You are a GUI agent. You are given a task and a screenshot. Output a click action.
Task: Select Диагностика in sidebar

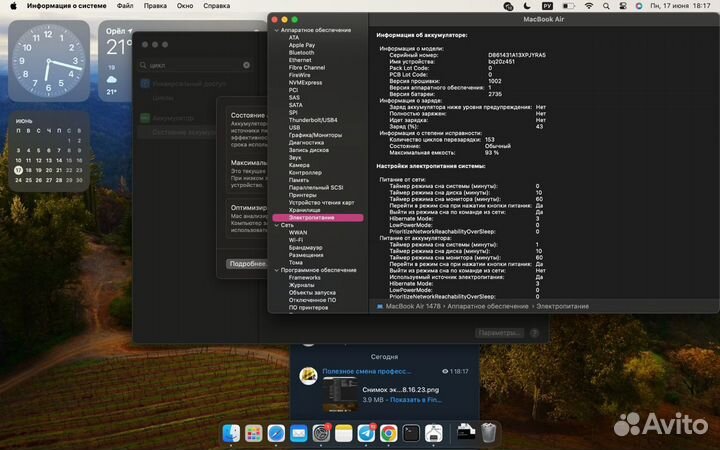coord(306,143)
